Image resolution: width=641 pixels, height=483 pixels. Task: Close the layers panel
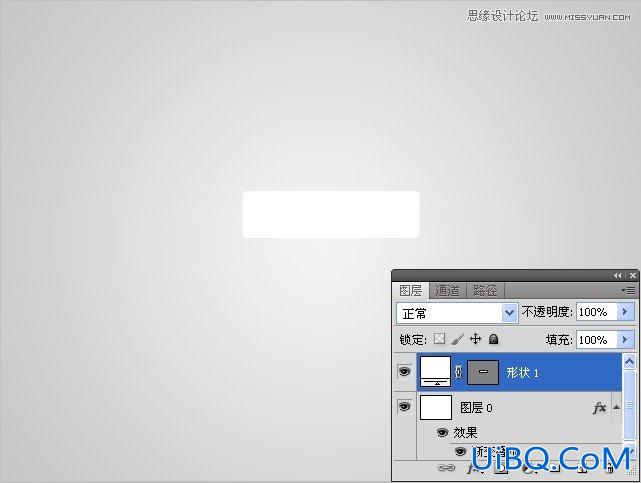pyautogui.click(x=632, y=275)
